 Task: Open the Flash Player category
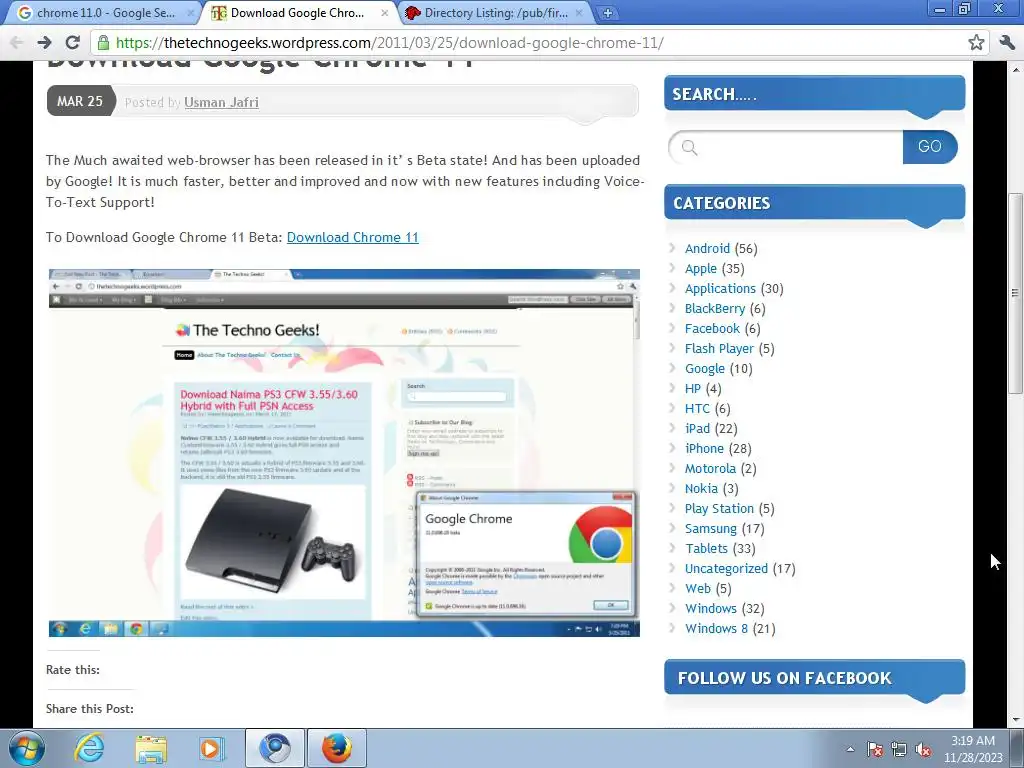(x=720, y=349)
